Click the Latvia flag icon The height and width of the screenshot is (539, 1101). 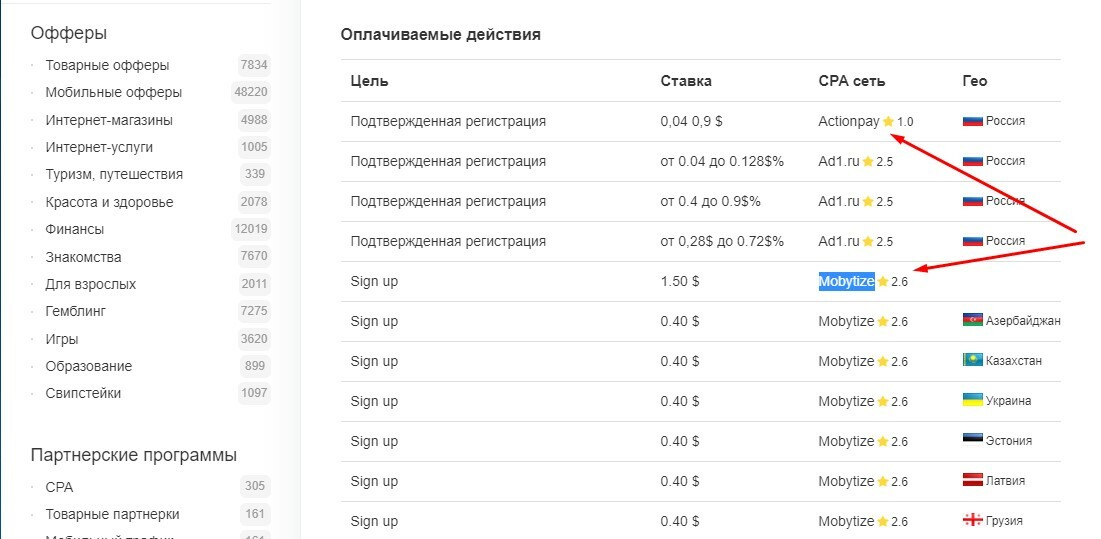point(971,481)
